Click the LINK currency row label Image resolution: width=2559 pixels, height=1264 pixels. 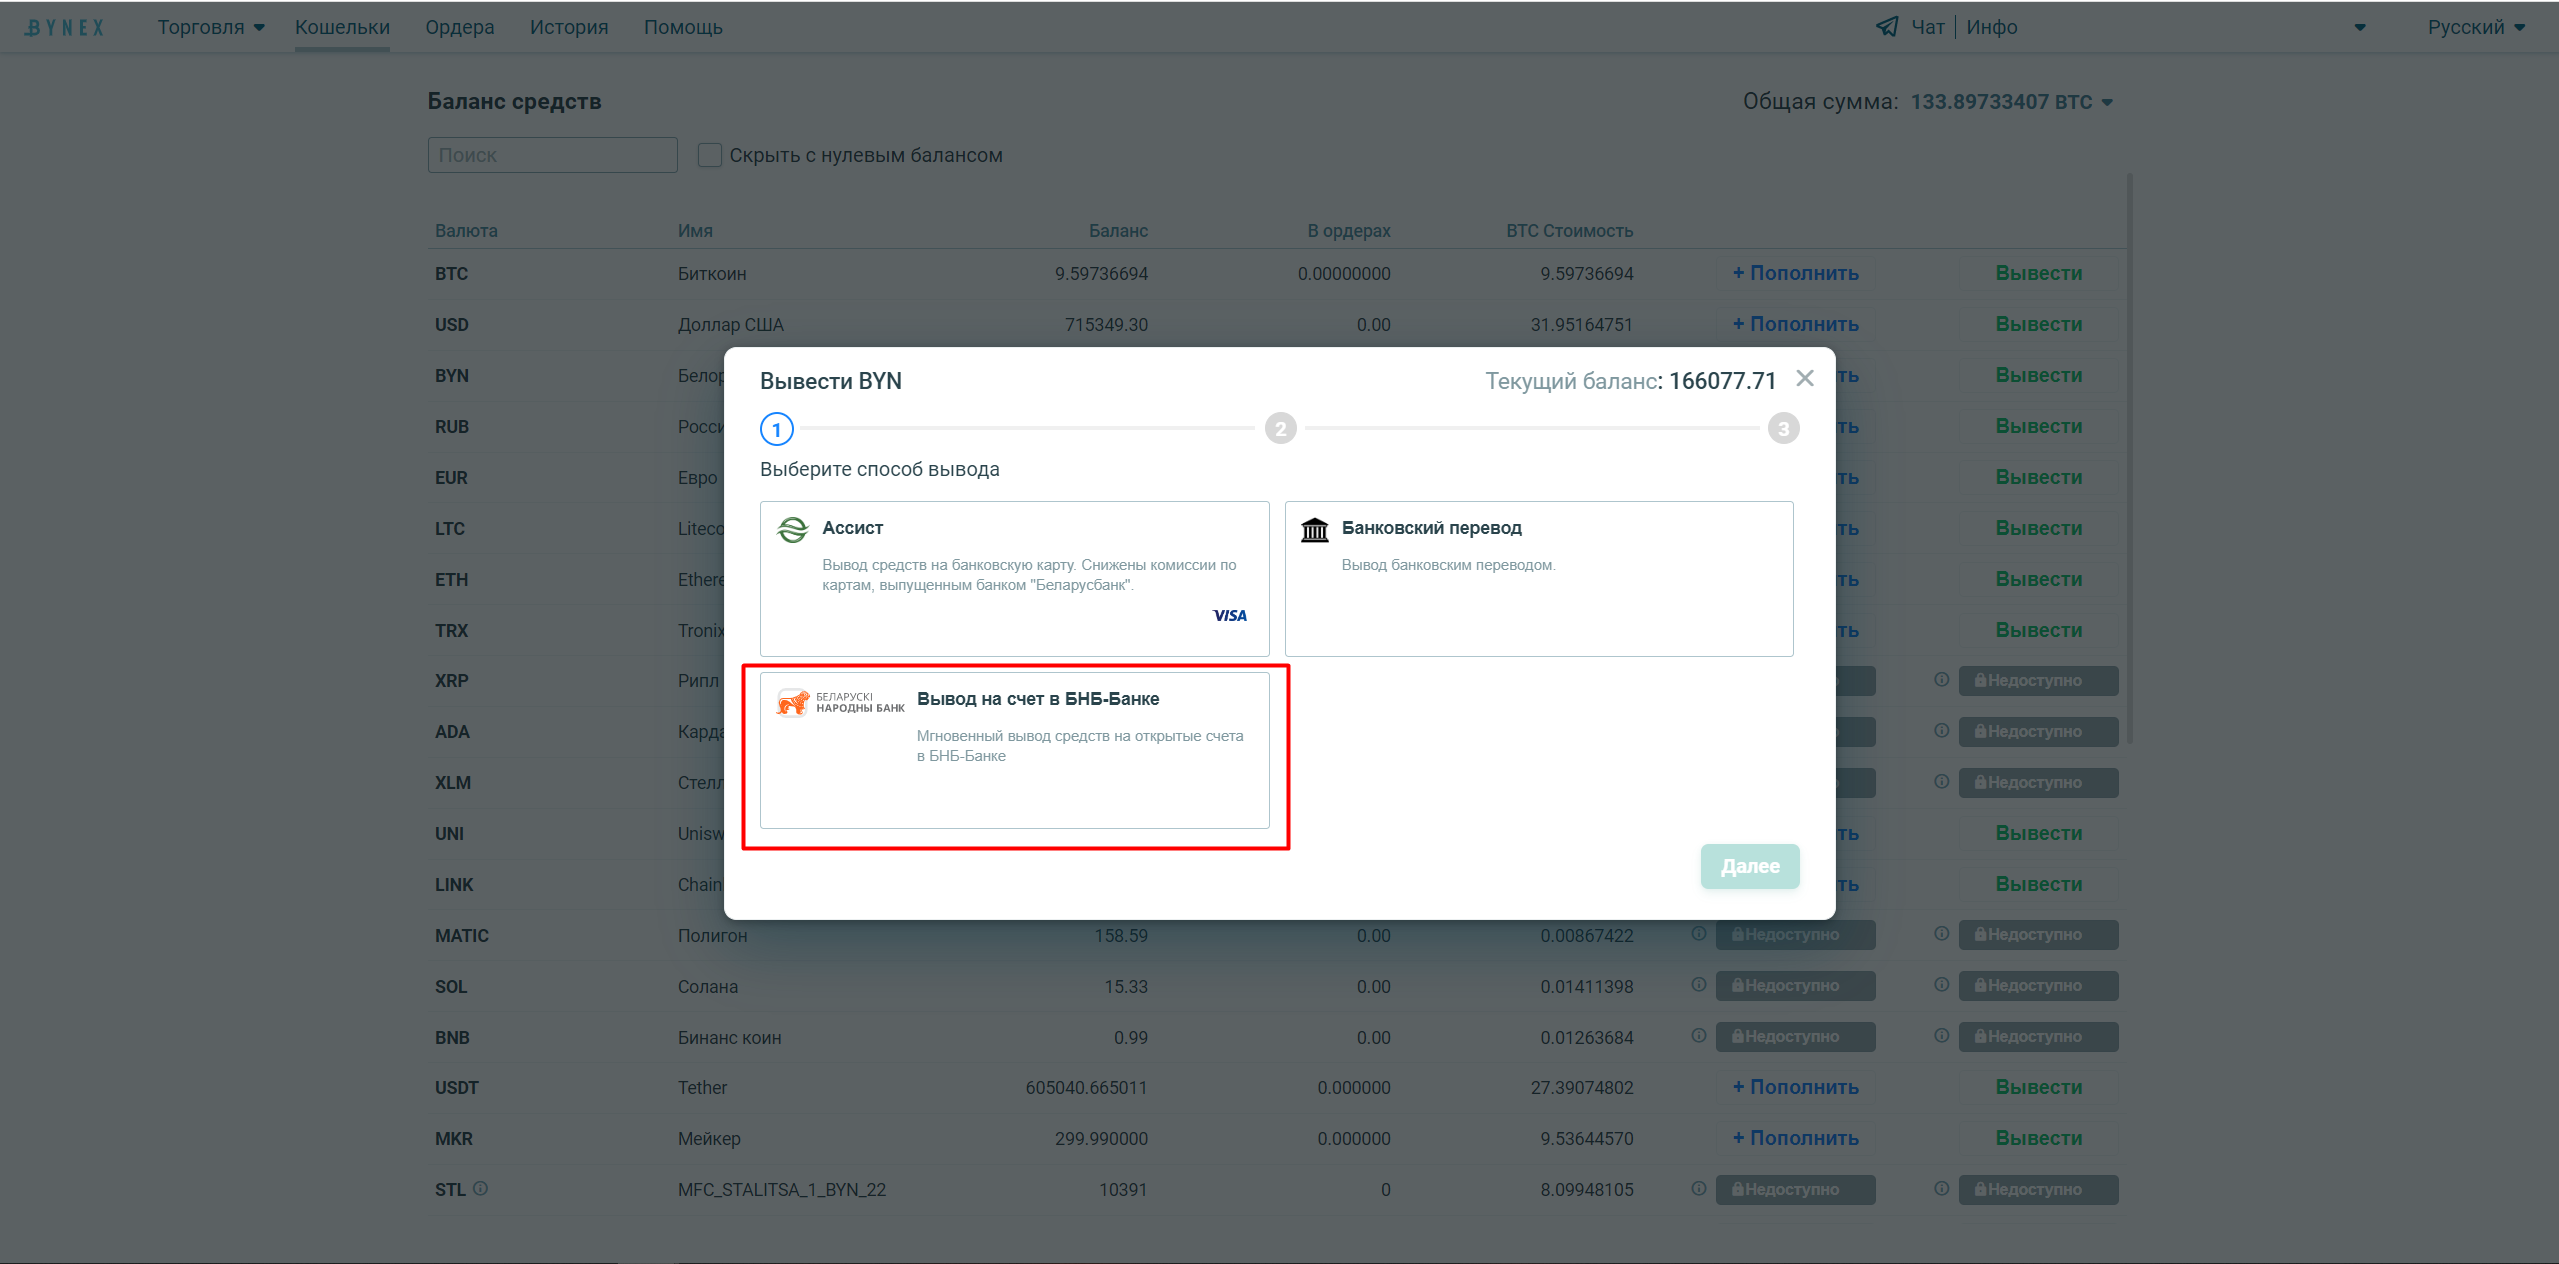pyautogui.click(x=454, y=885)
